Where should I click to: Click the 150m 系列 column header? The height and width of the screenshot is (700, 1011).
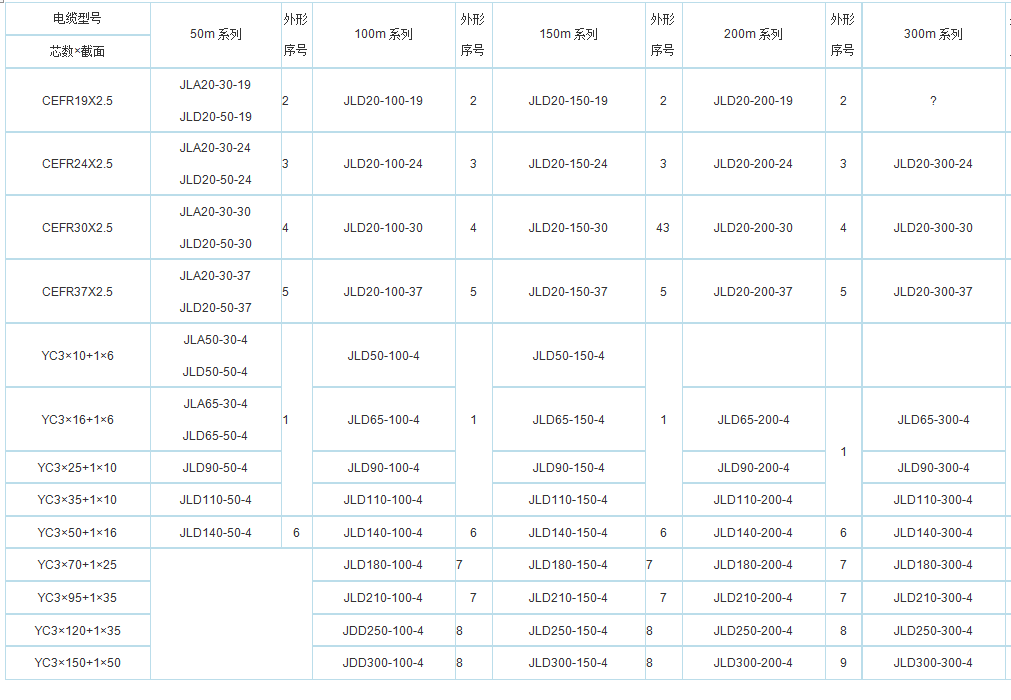pyautogui.click(x=568, y=34)
